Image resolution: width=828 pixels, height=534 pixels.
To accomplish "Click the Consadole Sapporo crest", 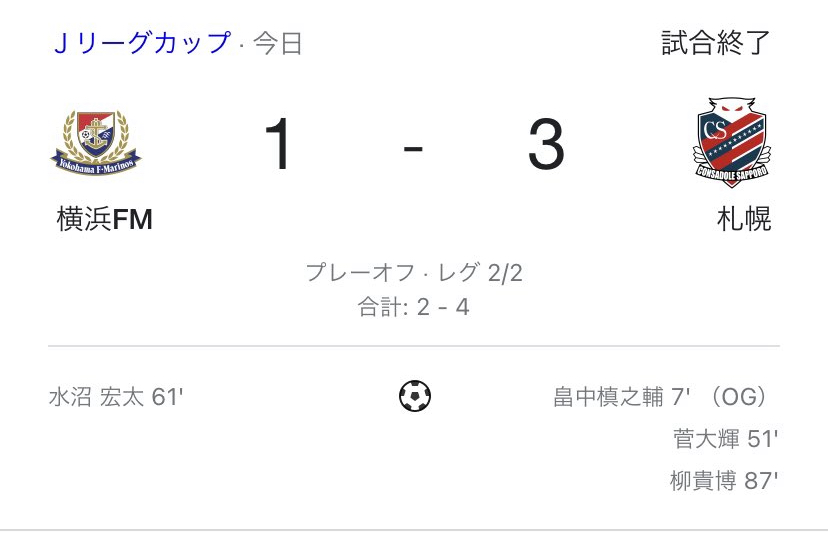I will (731, 143).
